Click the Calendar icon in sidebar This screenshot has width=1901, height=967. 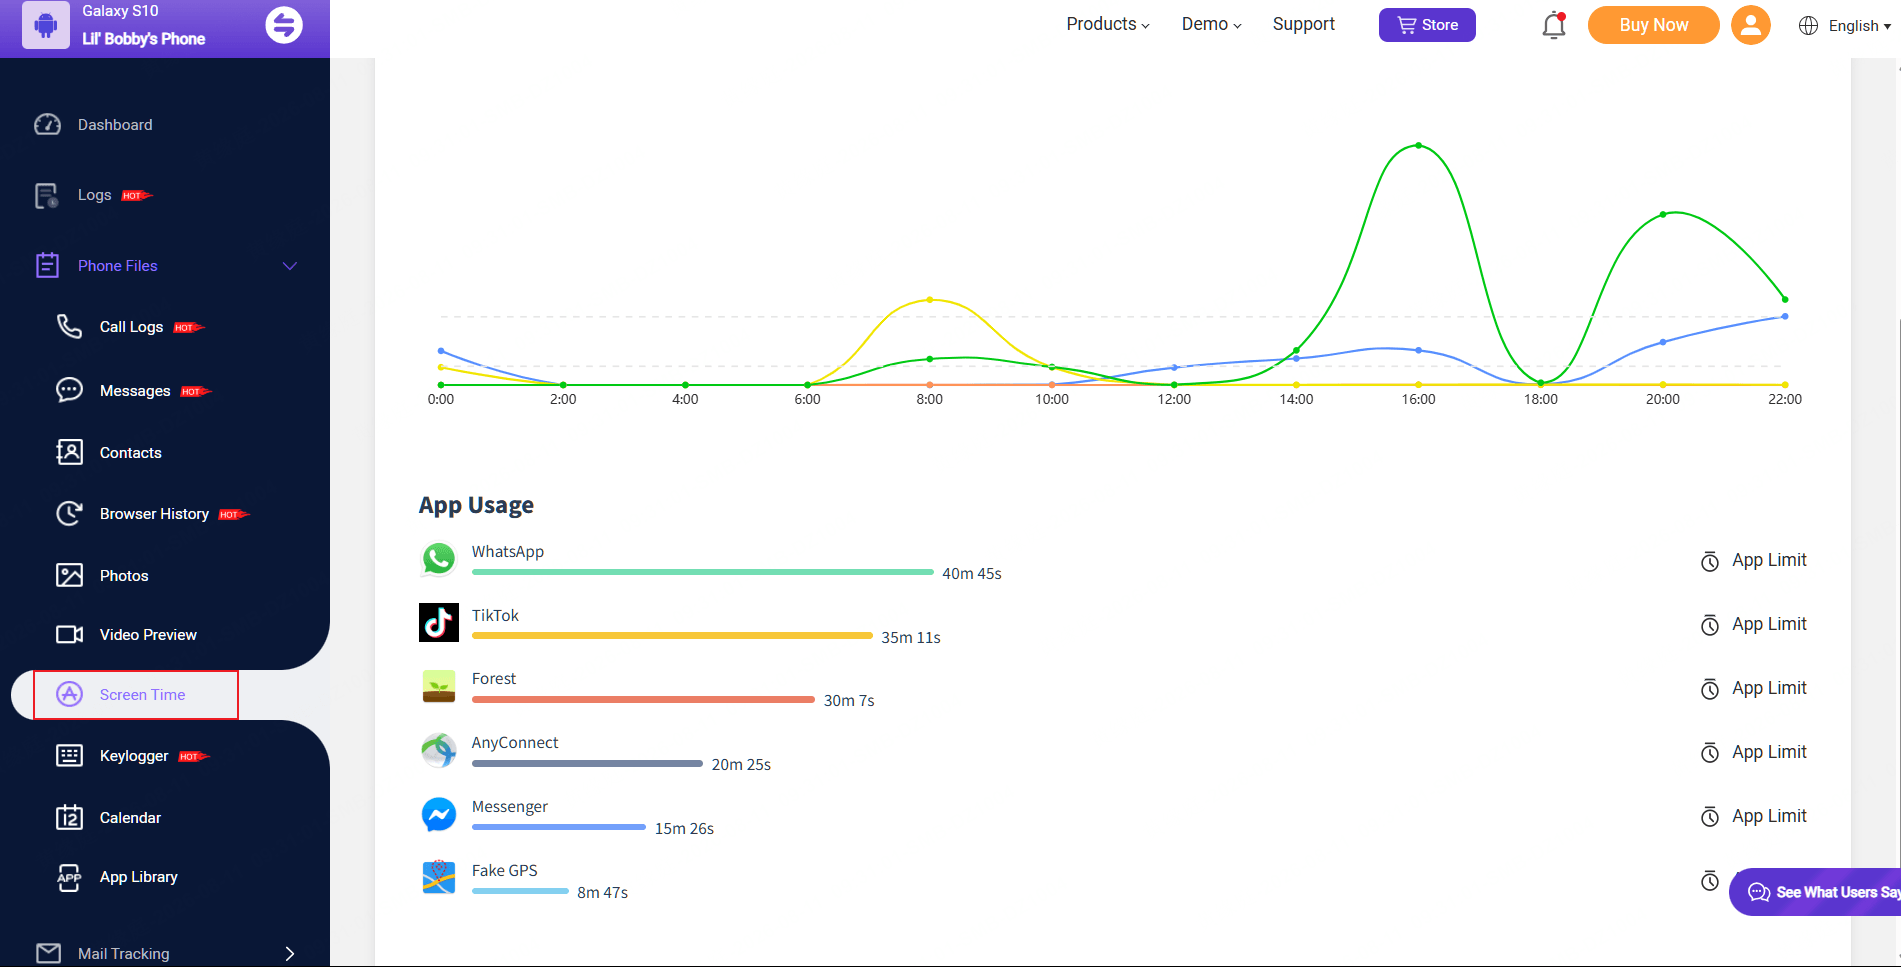(x=69, y=817)
